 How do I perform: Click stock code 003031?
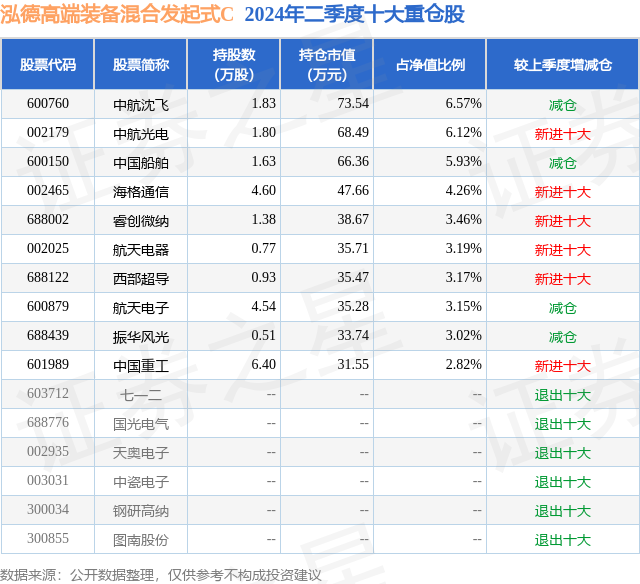[x=48, y=480]
